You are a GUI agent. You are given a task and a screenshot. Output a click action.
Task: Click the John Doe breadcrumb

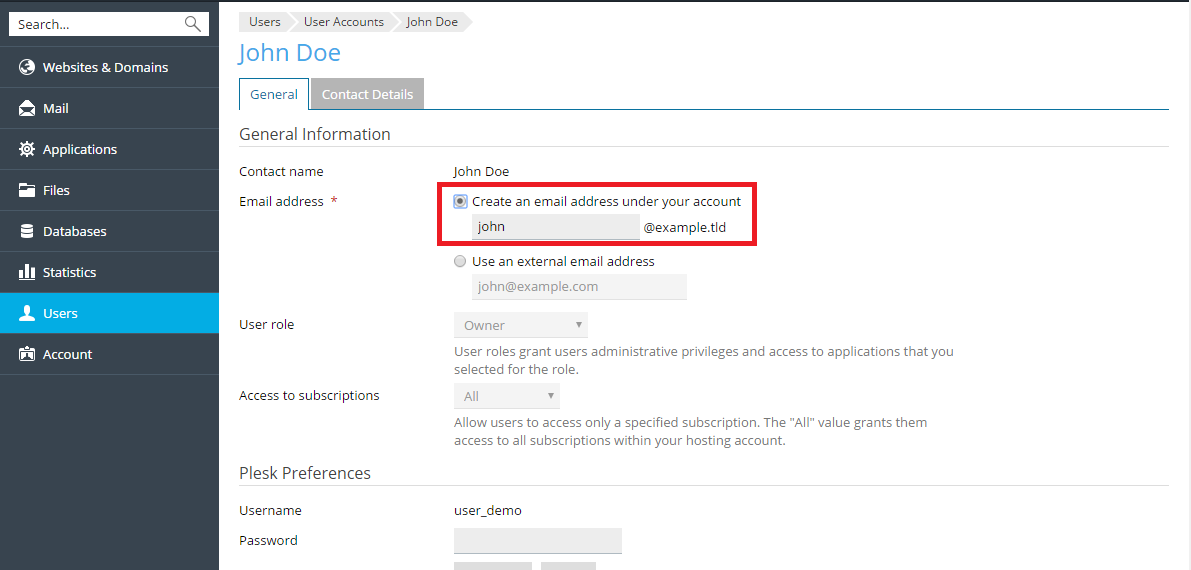[x=432, y=21]
